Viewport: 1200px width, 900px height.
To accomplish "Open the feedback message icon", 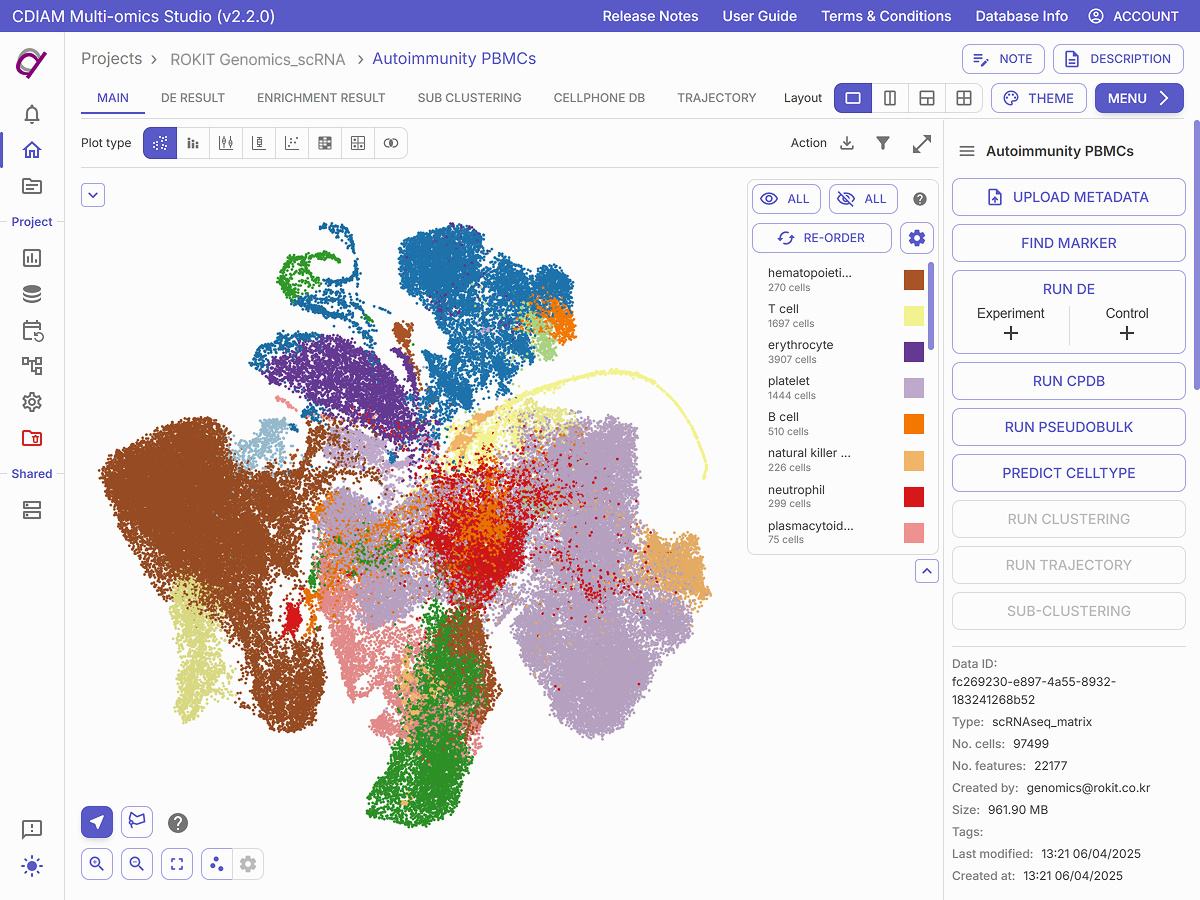I will tap(32, 830).
